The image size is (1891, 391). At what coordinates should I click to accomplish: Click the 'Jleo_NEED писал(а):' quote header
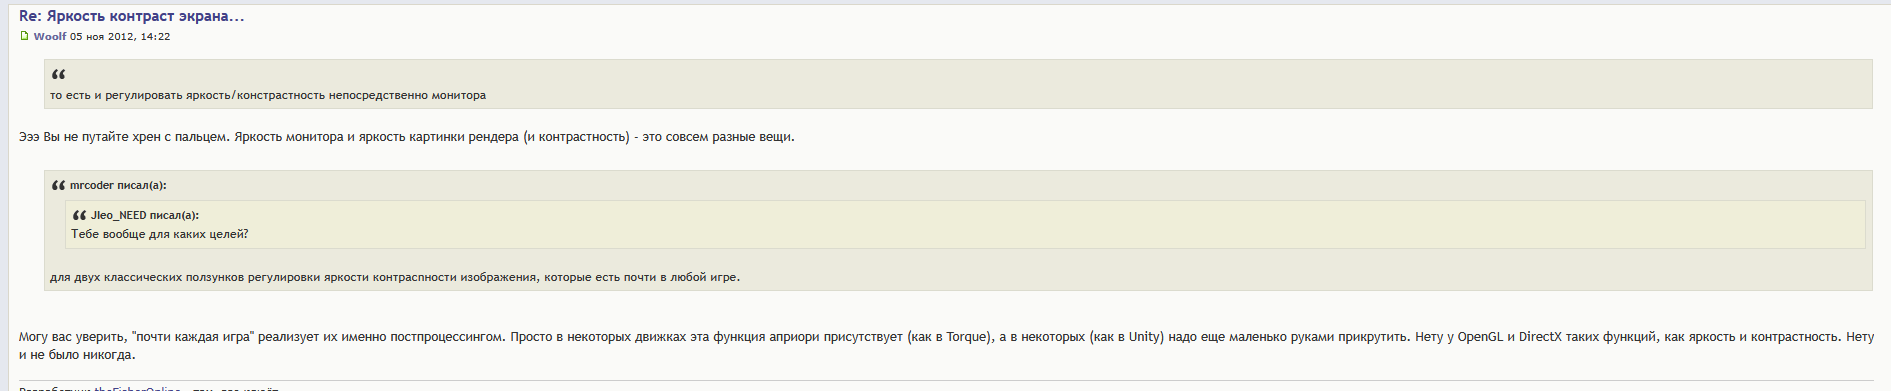tap(145, 215)
